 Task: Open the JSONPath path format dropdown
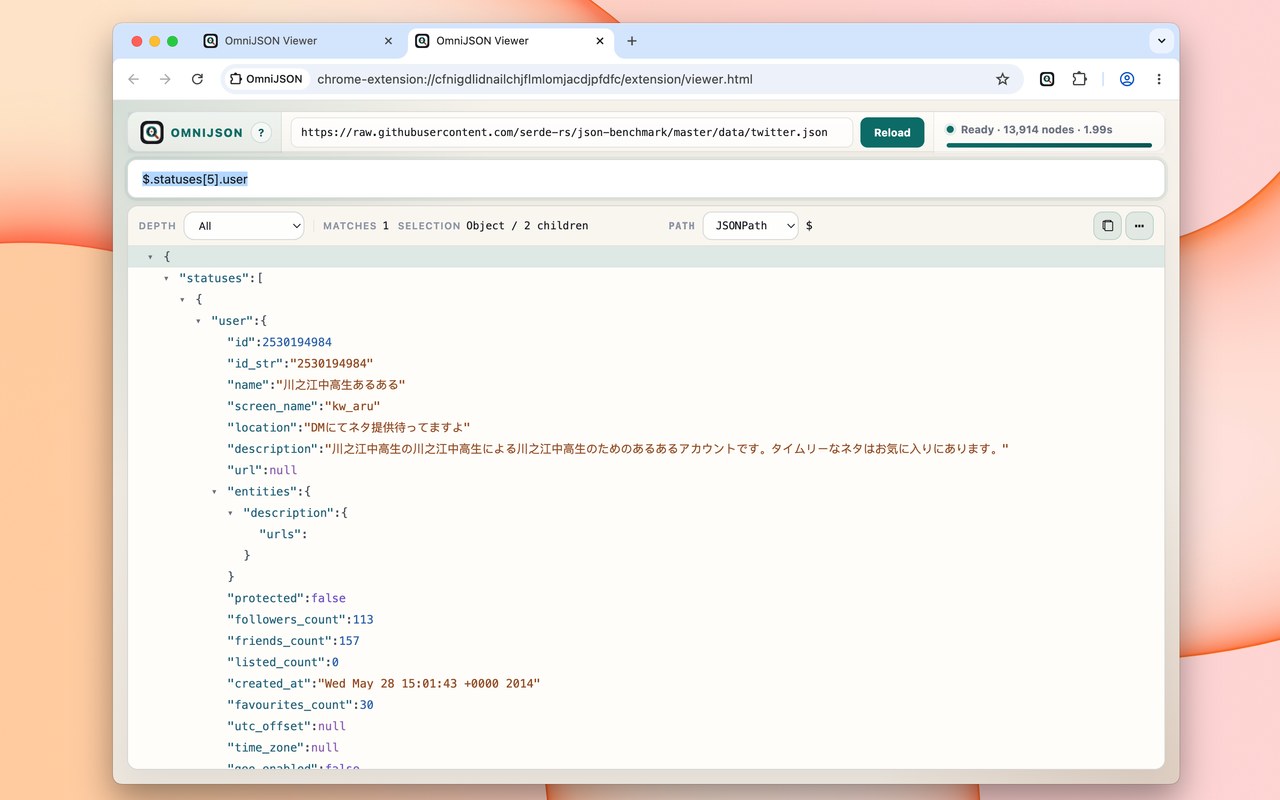750,226
